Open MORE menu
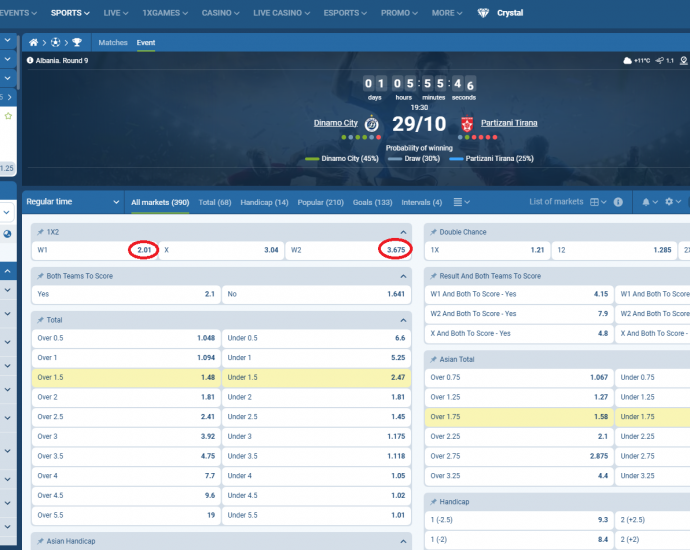Image resolution: width=690 pixels, height=550 pixels. click(447, 13)
